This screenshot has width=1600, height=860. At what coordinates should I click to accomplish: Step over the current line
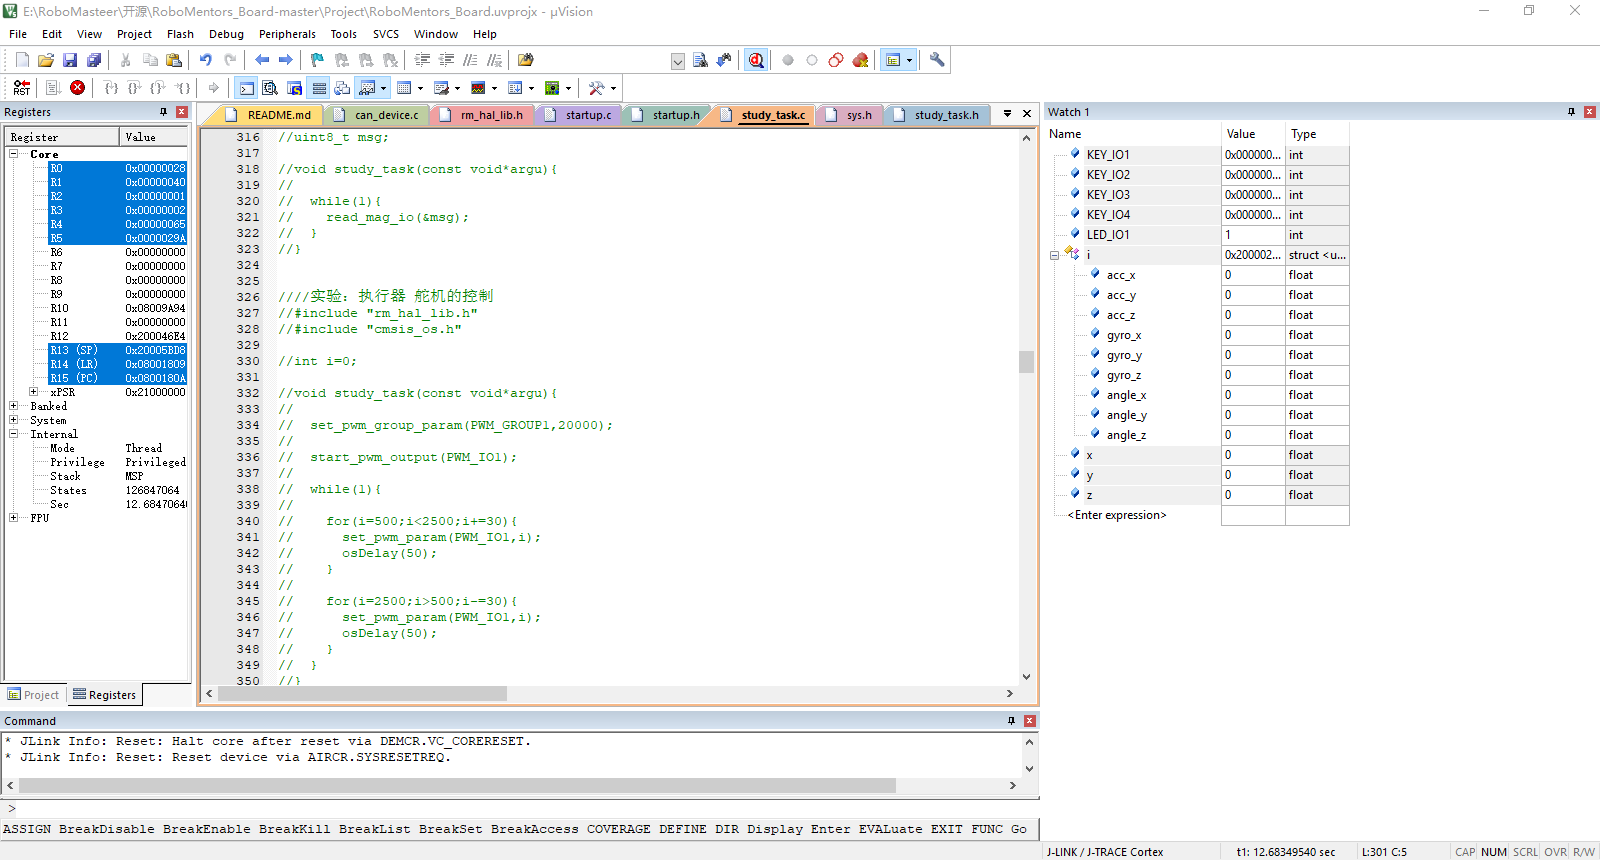pos(135,88)
